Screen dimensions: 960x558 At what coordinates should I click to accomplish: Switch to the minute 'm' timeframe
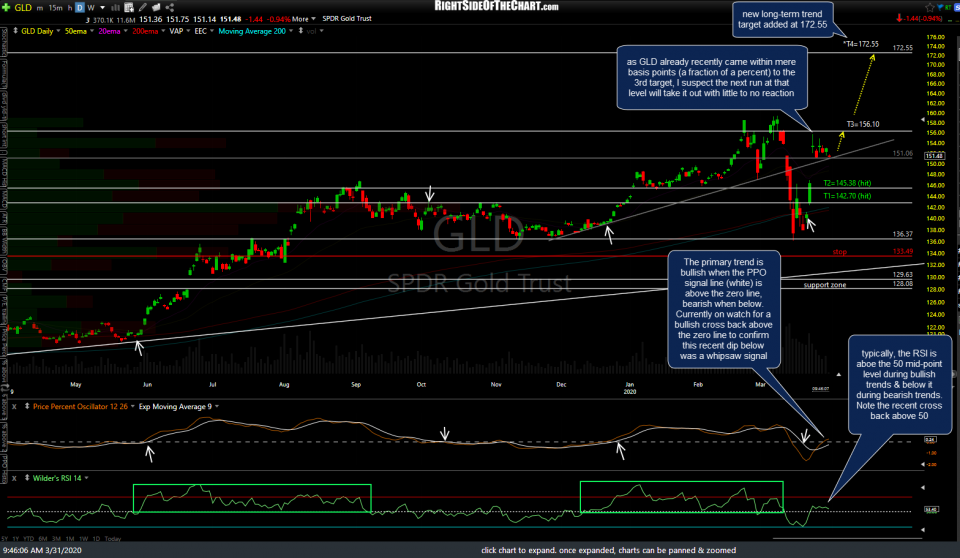tap(40, 8)
